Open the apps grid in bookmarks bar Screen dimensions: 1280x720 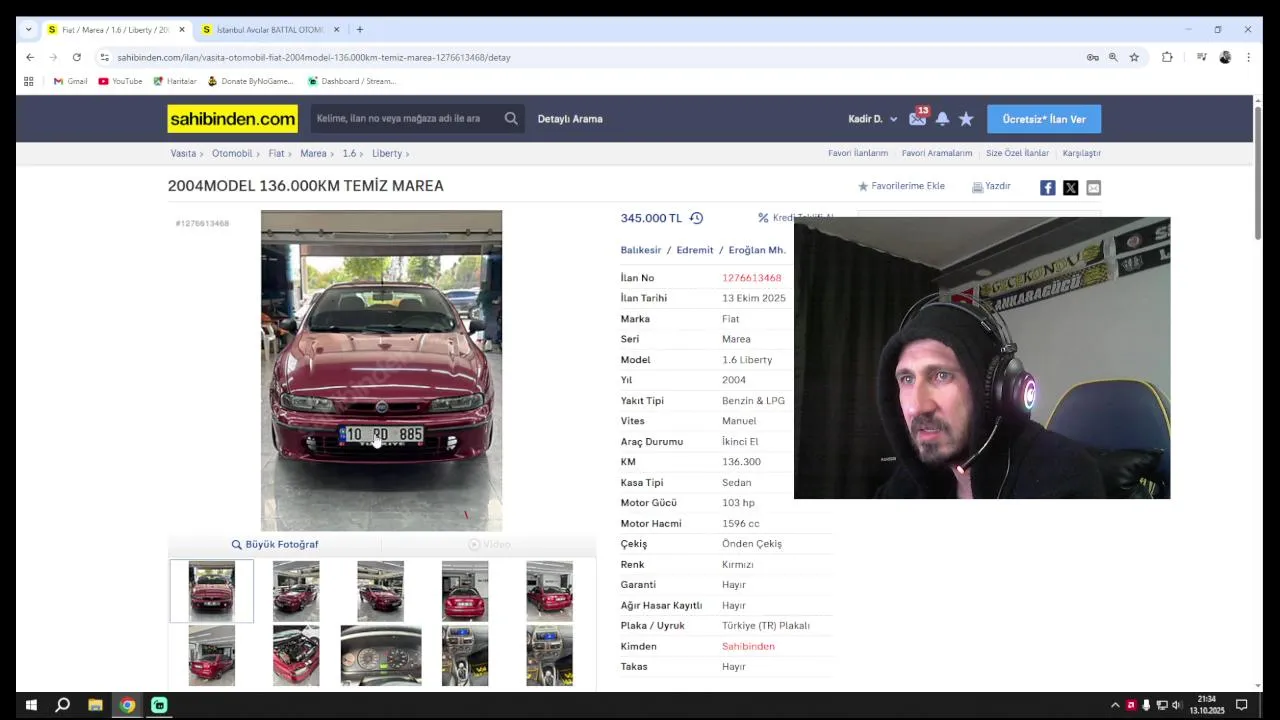[29, 81]
